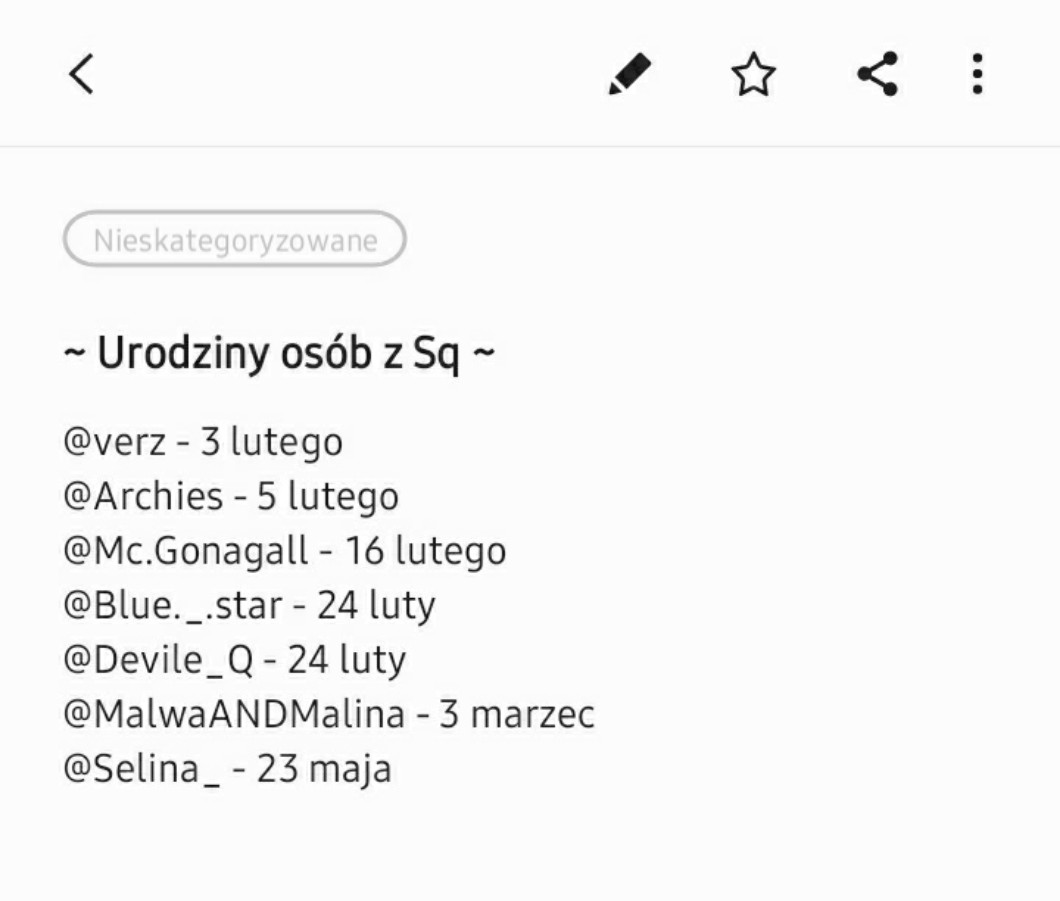The width and height of the screenshot is (1060, 901).
Task: Tap the @Mc.Gonagall username
Action: [185, 551]
